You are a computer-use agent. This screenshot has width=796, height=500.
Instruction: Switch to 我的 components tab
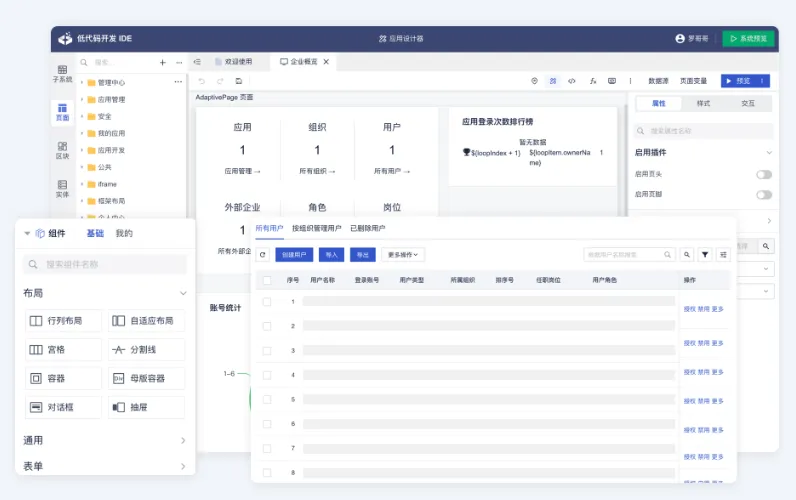124,234
